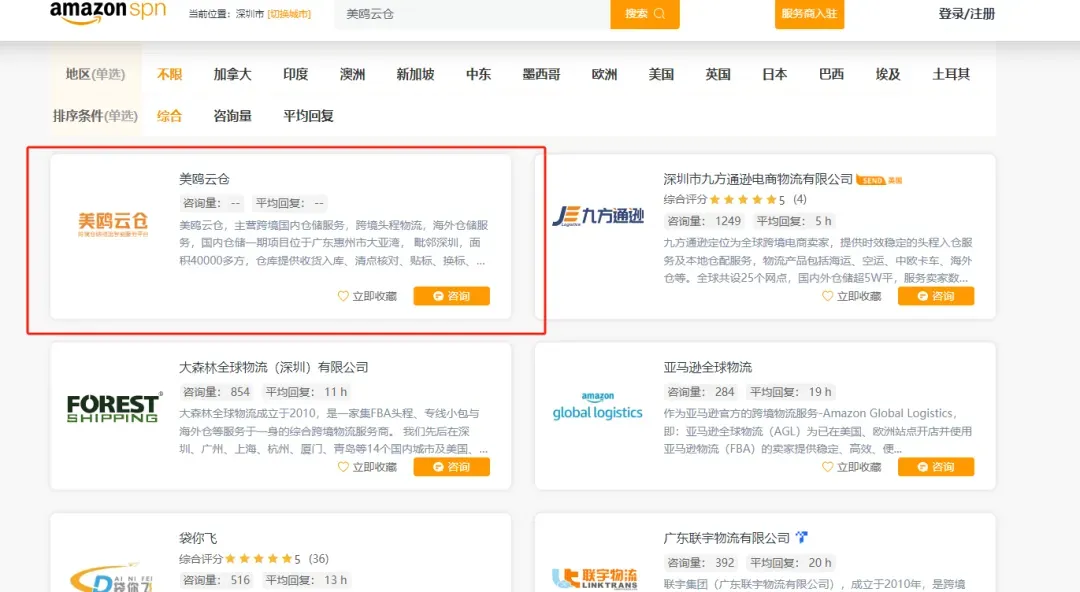
Task: Select the 中东 region filter
Action: pyautogui.click(x=478, y=74)
